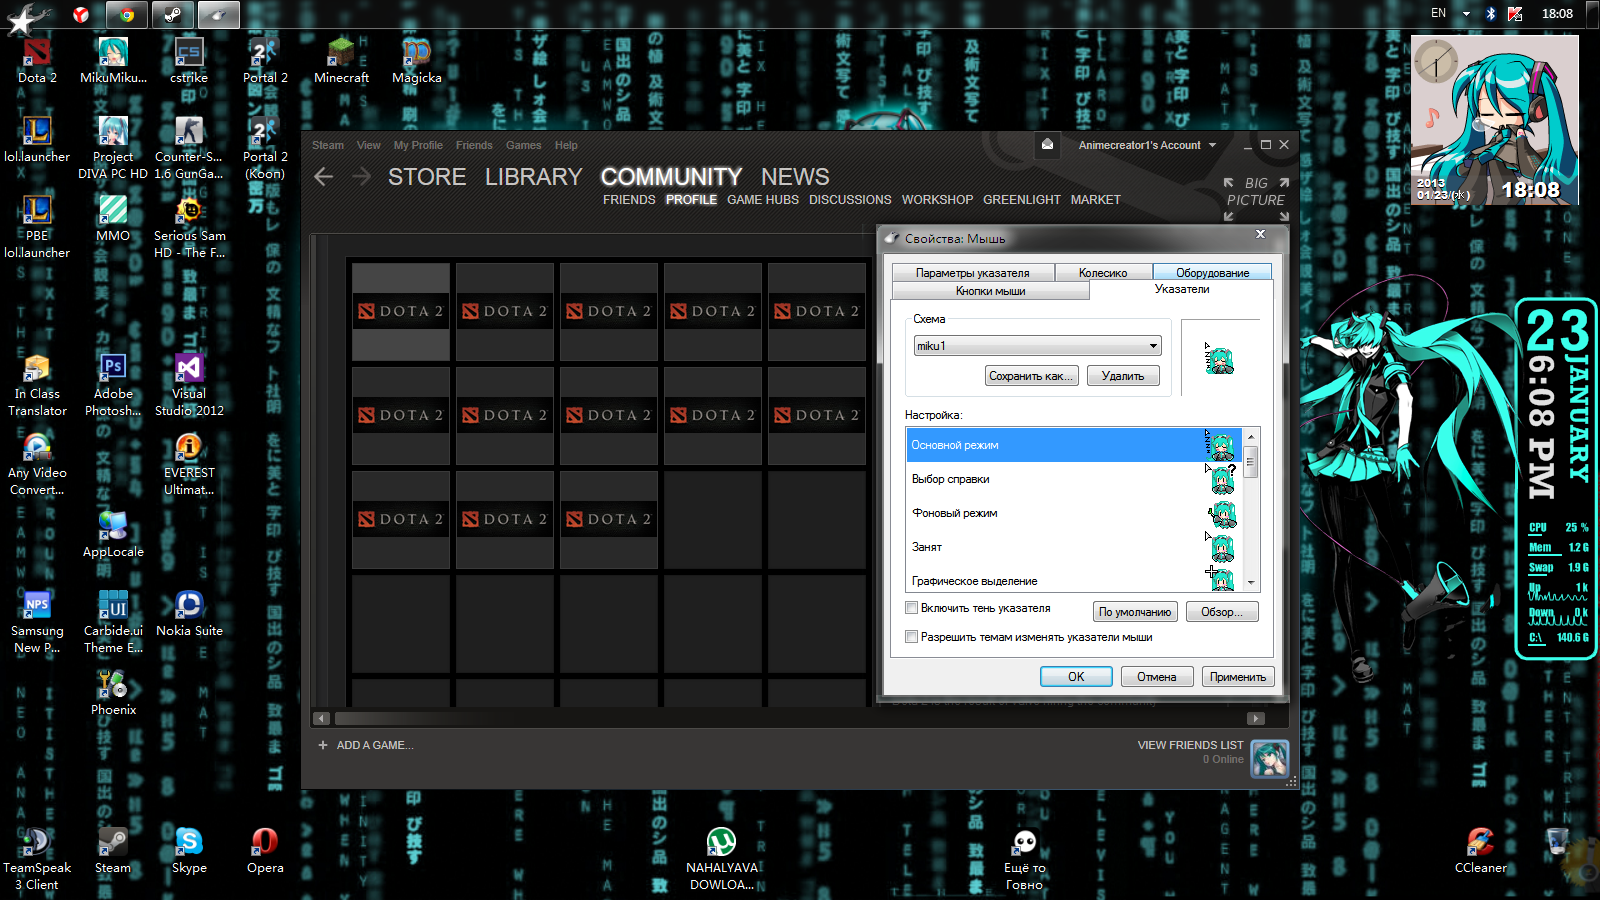Launch EVEREST Ultimate desktop icon

pos(189,463)
